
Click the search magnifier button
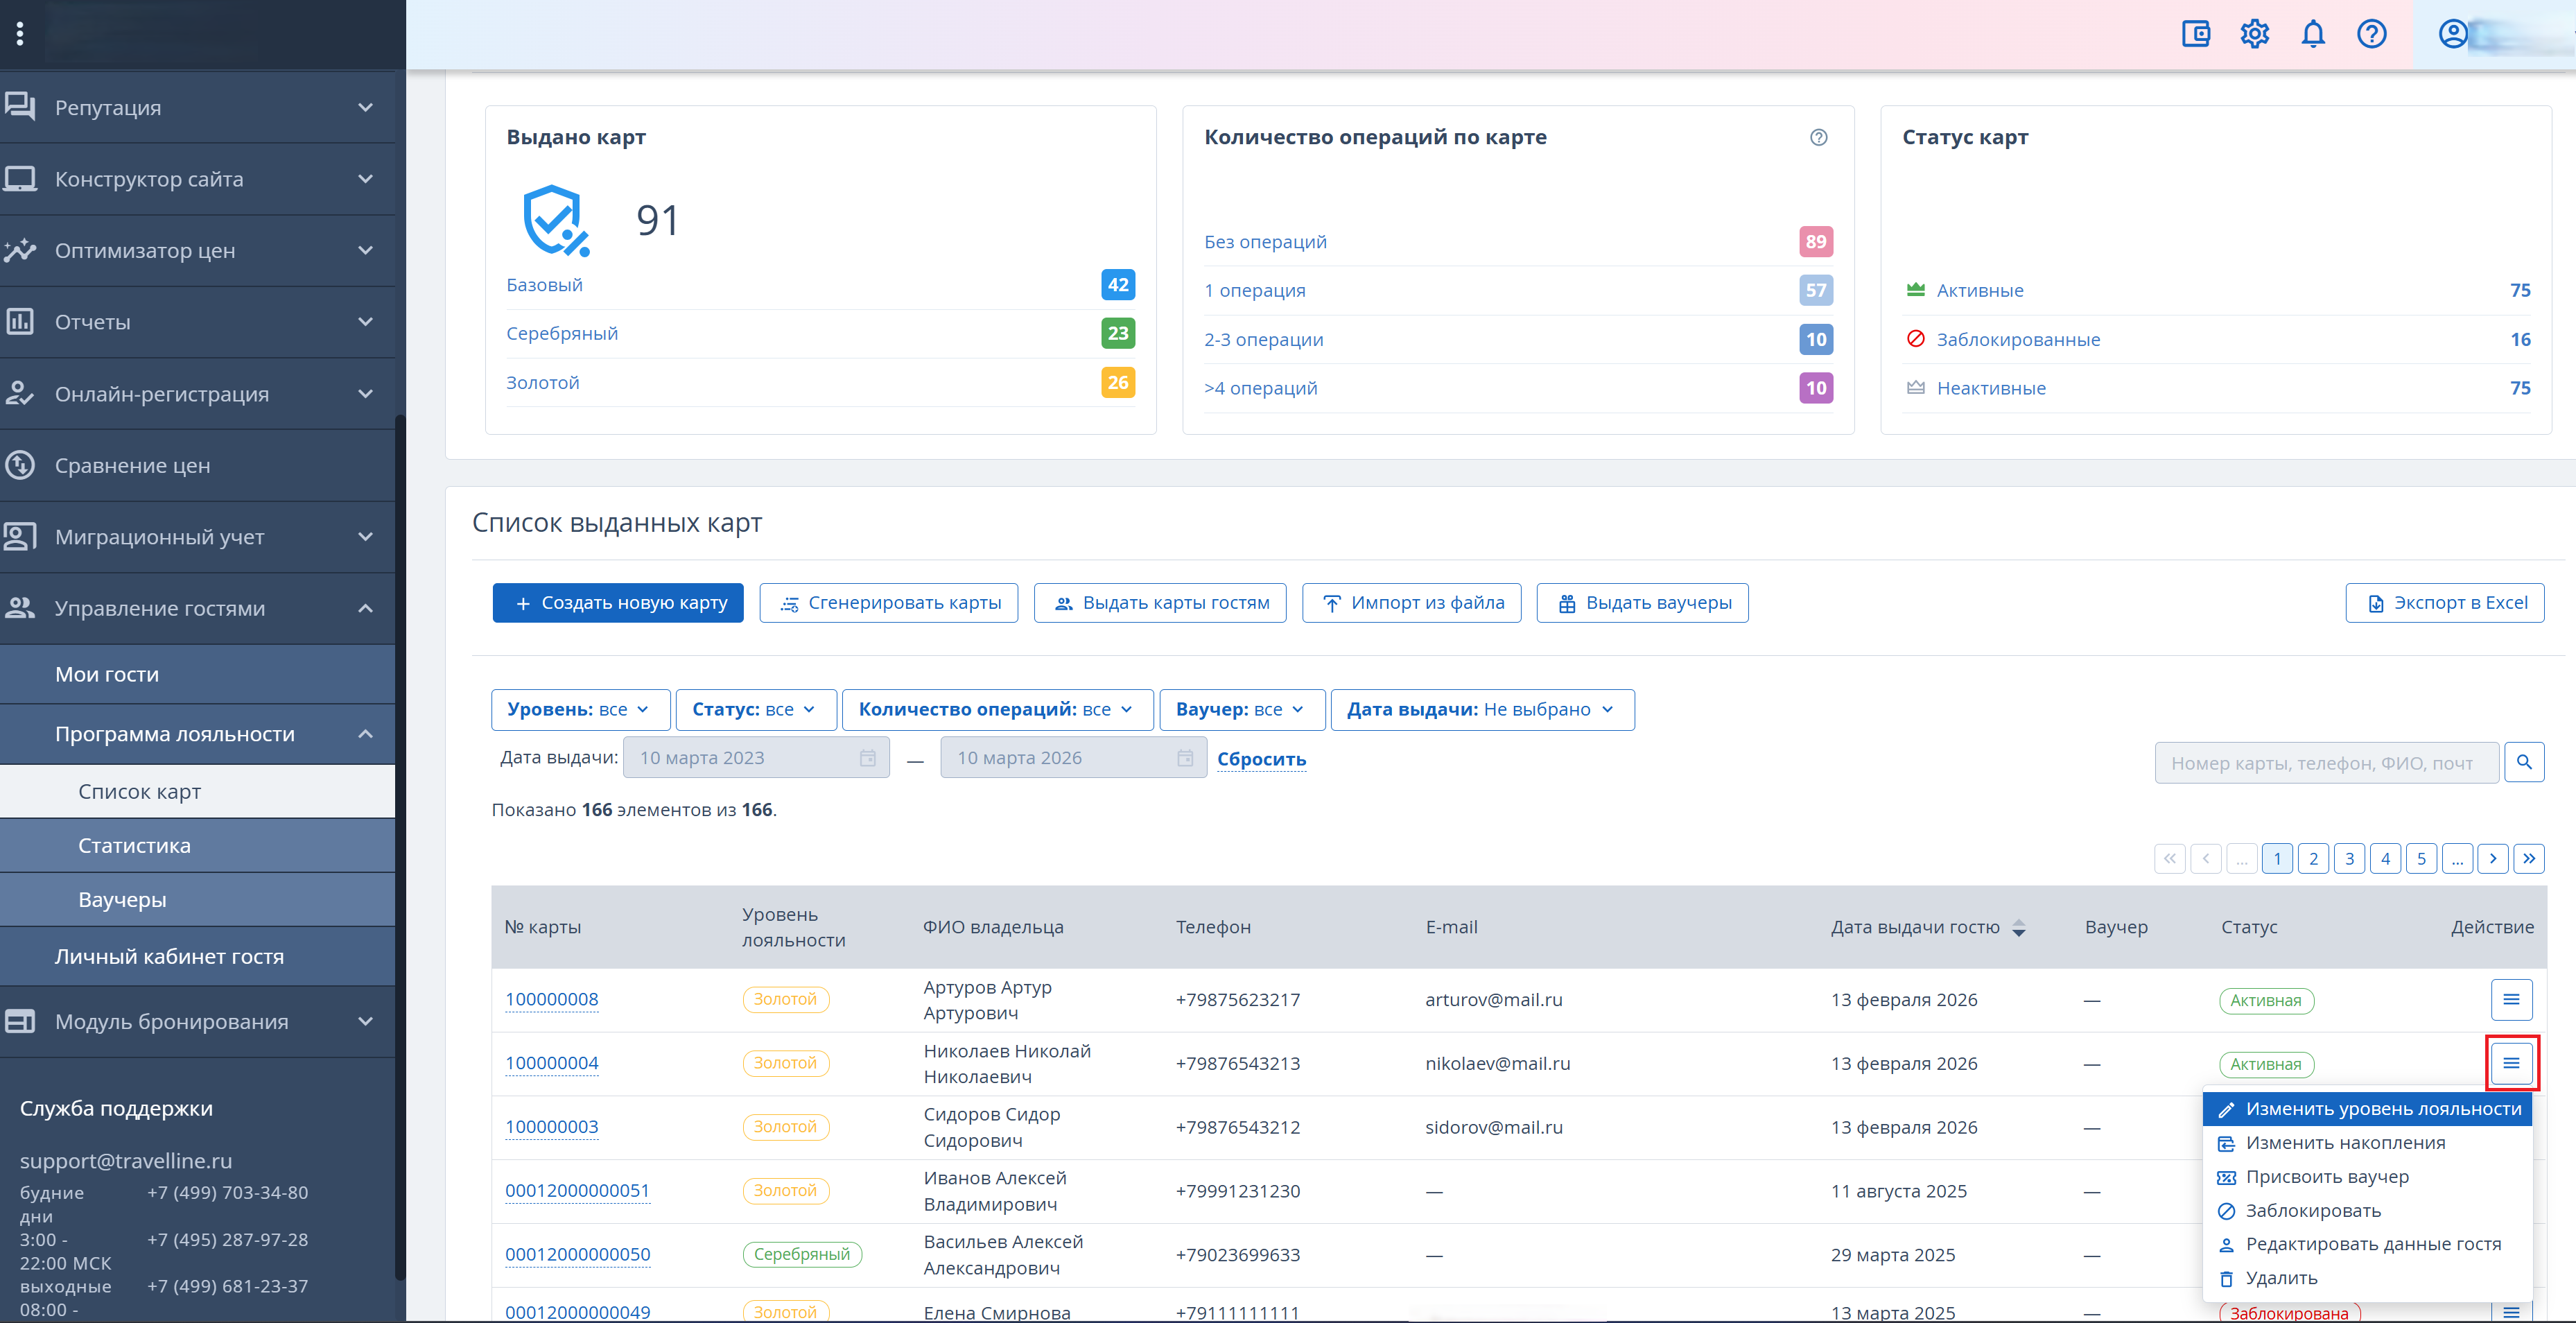click(2524, 763)
